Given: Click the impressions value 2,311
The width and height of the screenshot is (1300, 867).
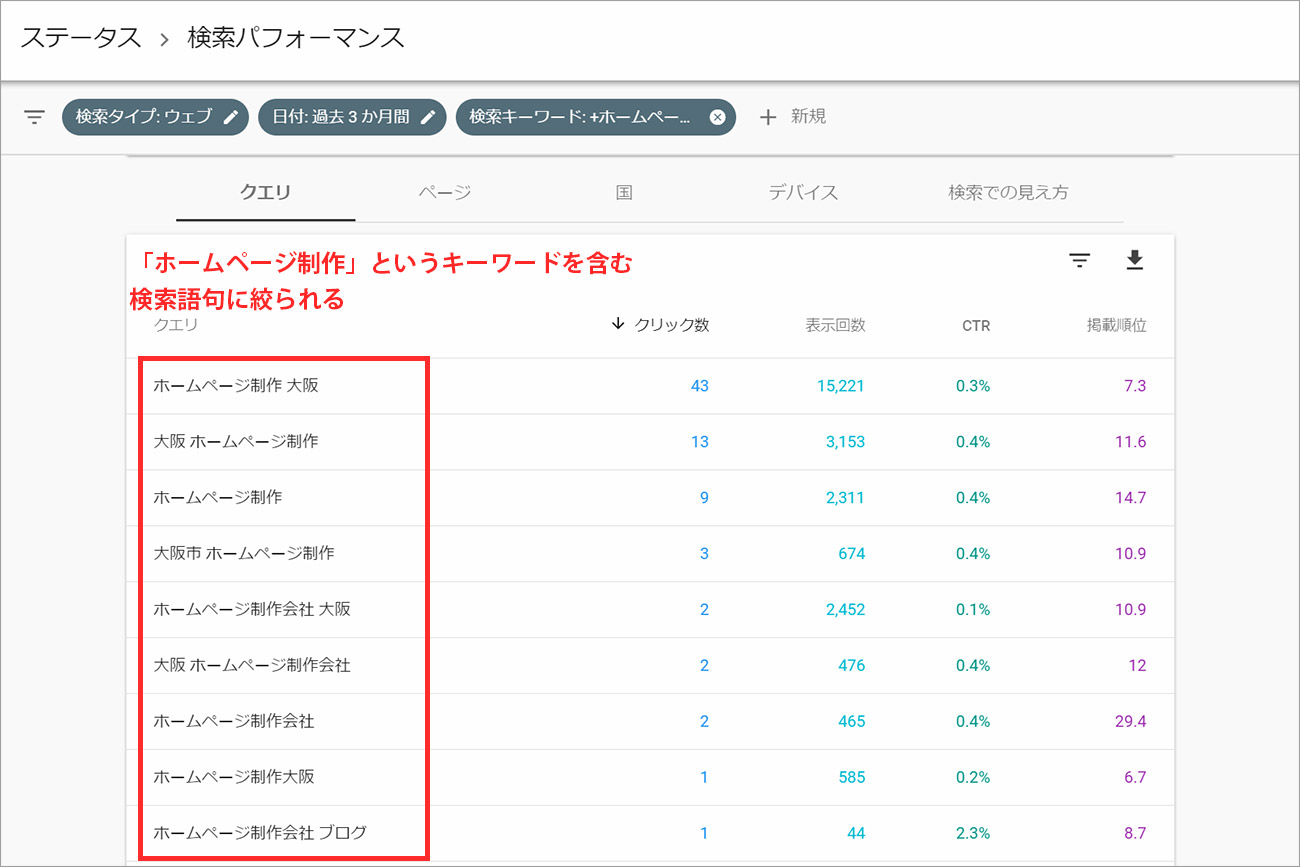Looking at the screenshot, I should (845, 498).
